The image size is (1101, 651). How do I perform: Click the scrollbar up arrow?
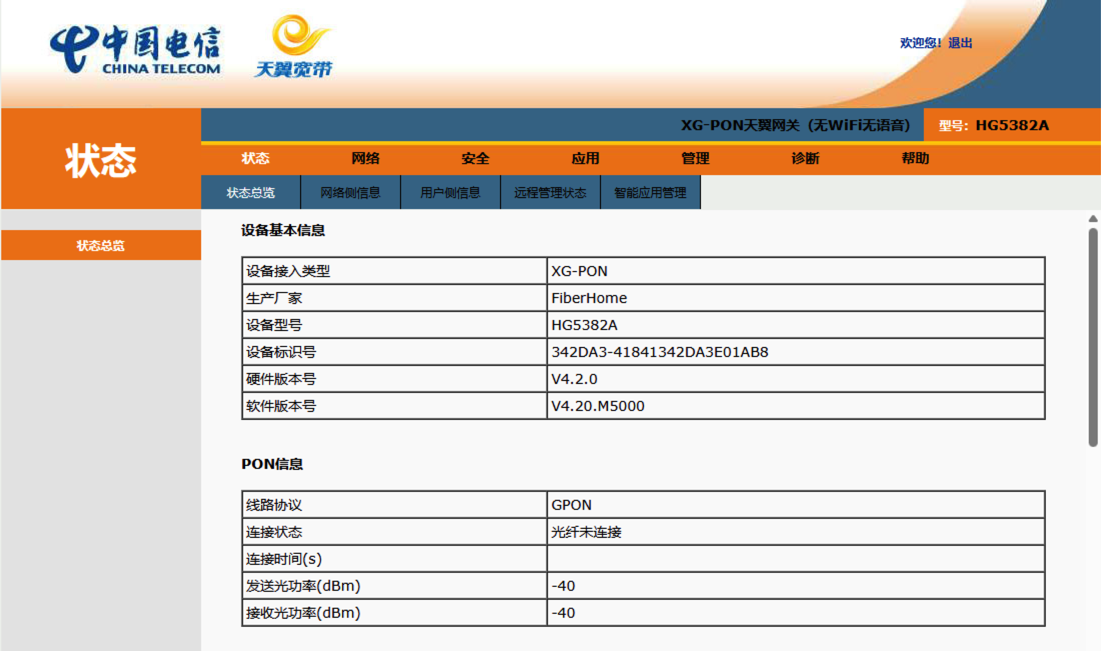pos(1093,219)
